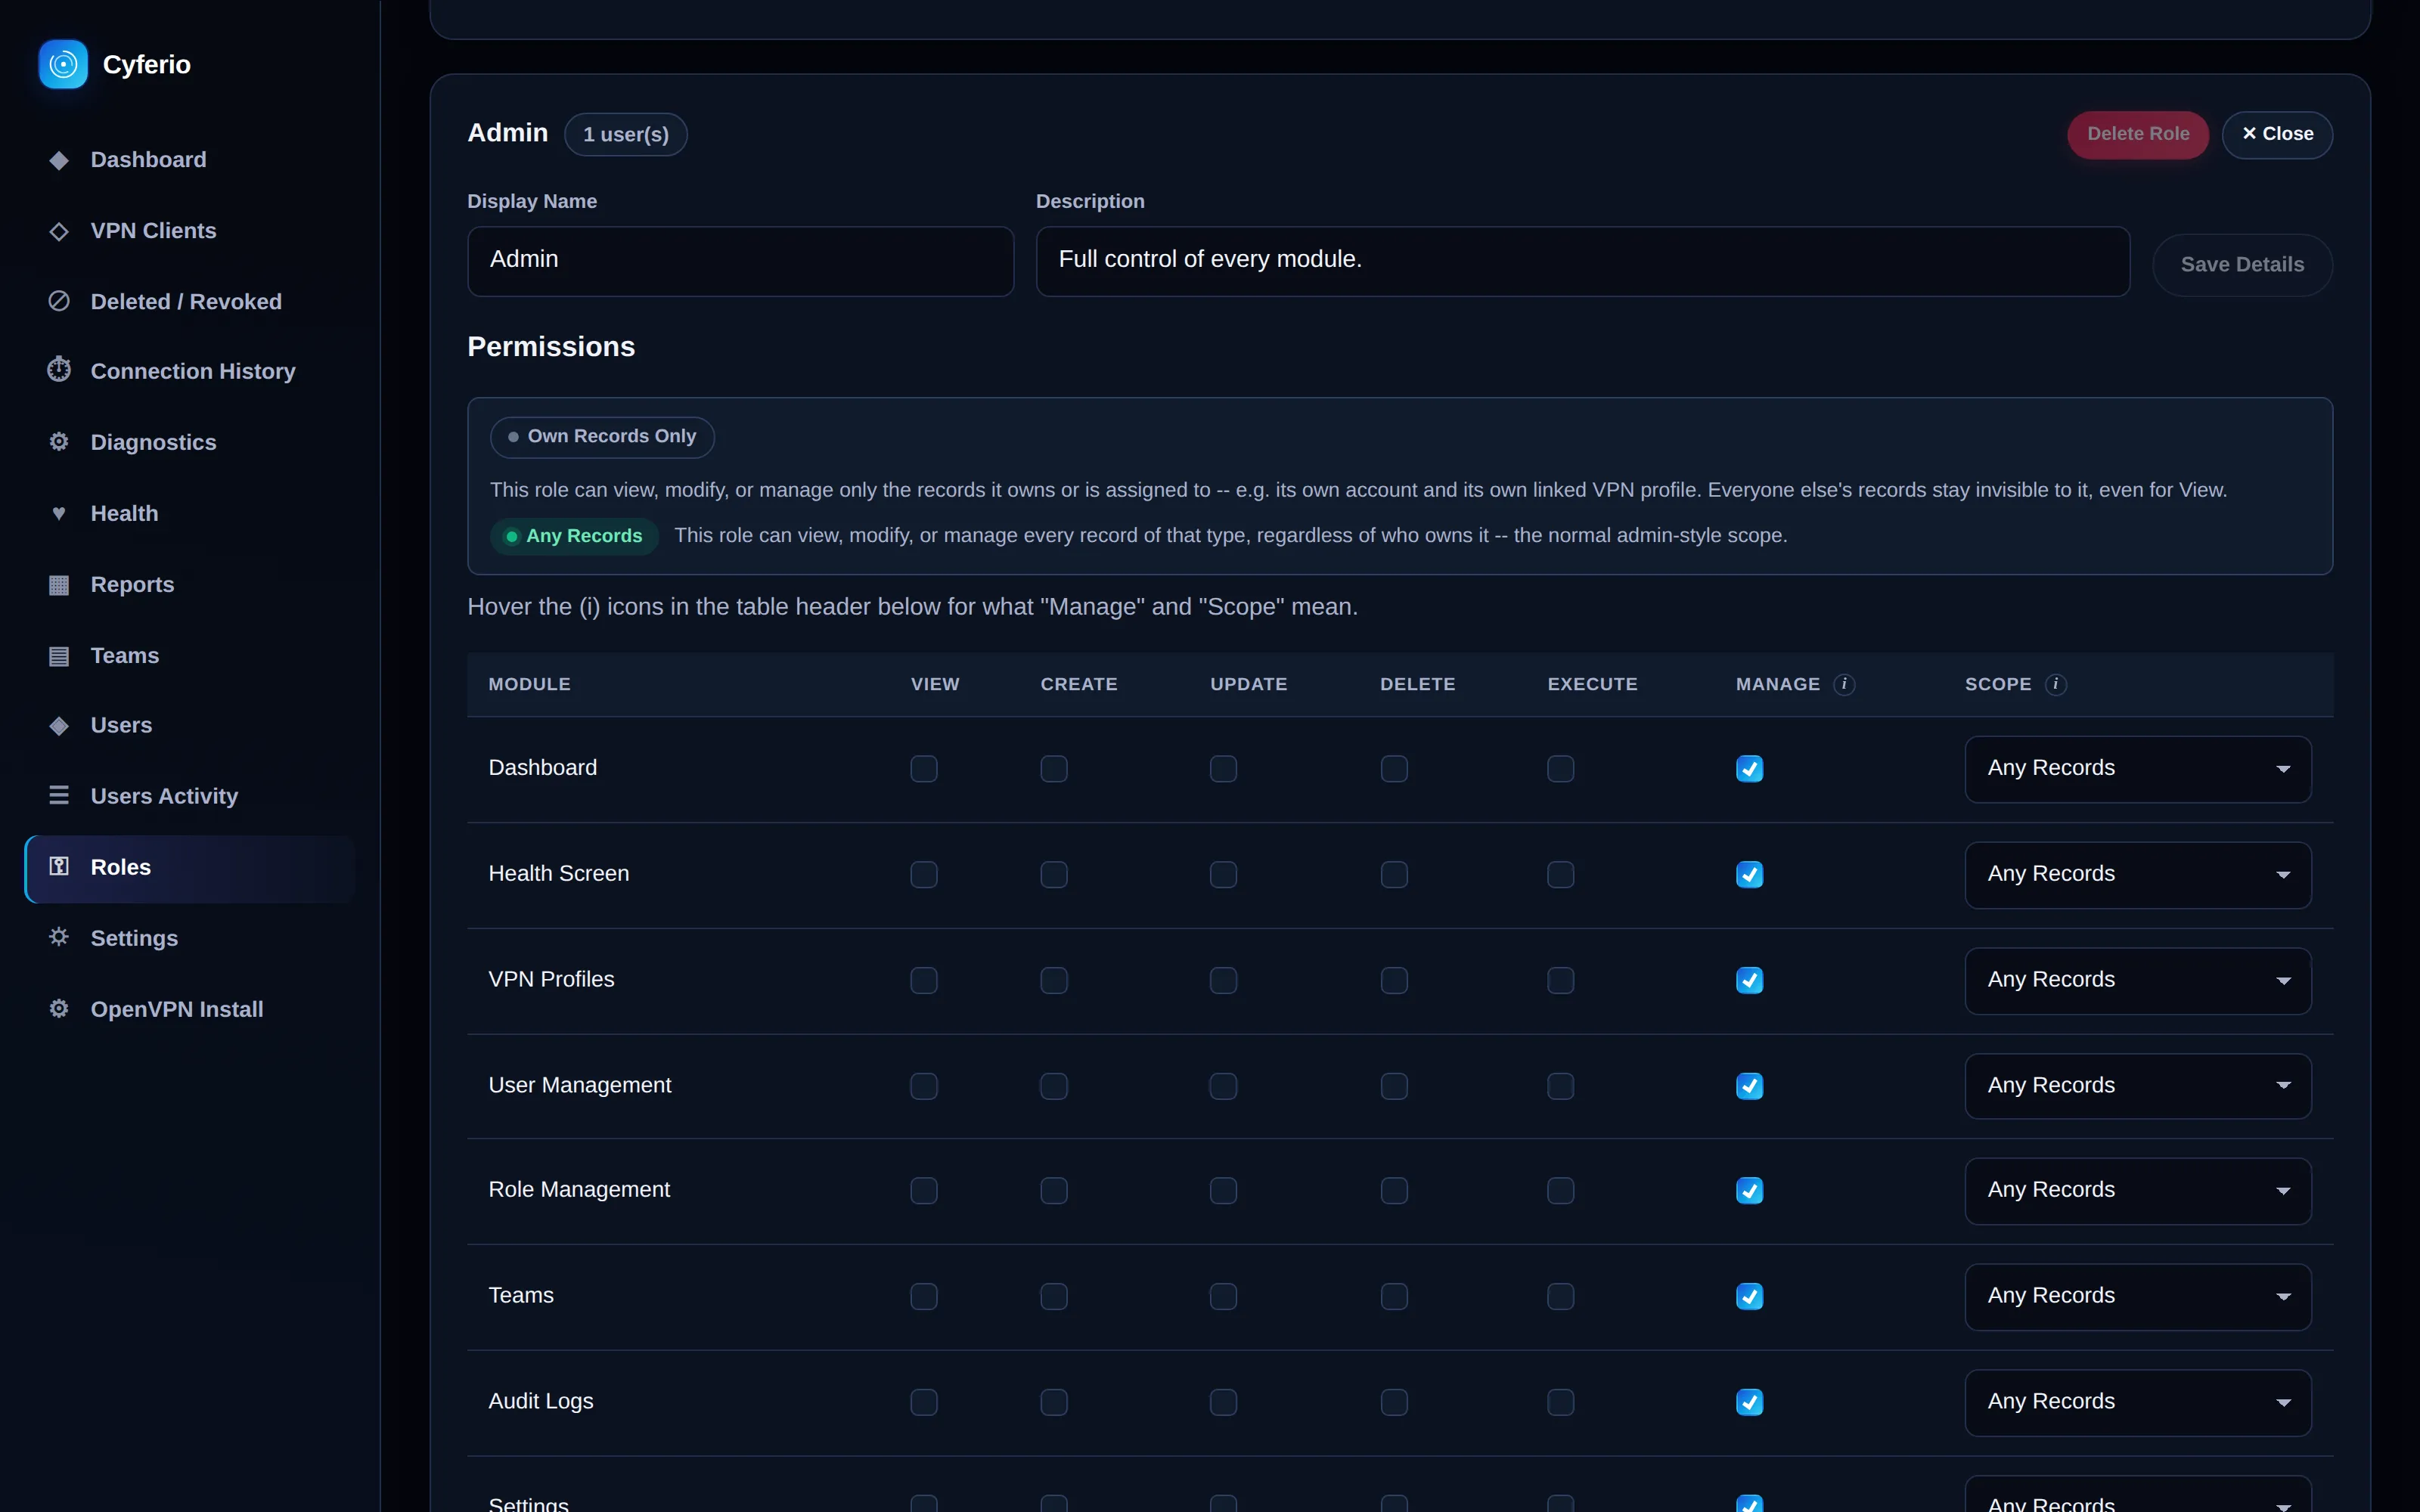Click the Role Management module label
Image resolution: width=2420 pixels, height=1512 pixels.
click(x=579, y=1190)
